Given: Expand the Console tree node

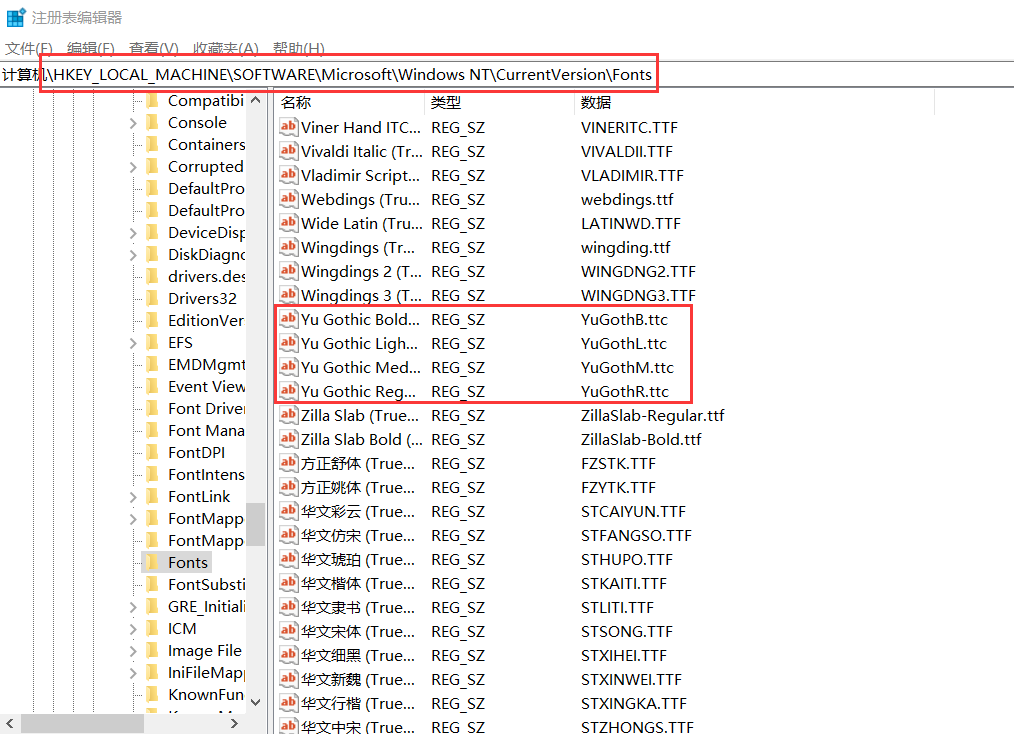Looking at the screenshot, I should click(x=133, y=123).
